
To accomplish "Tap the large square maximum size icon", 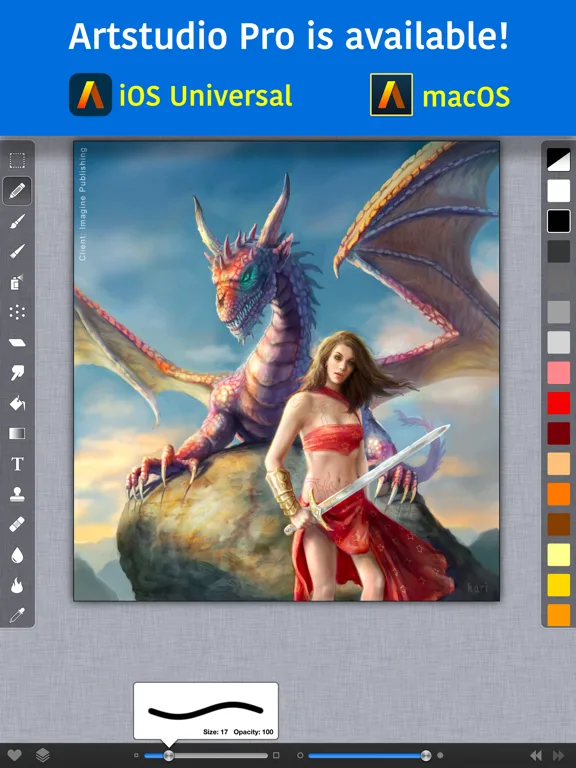I will coord(276,755).
